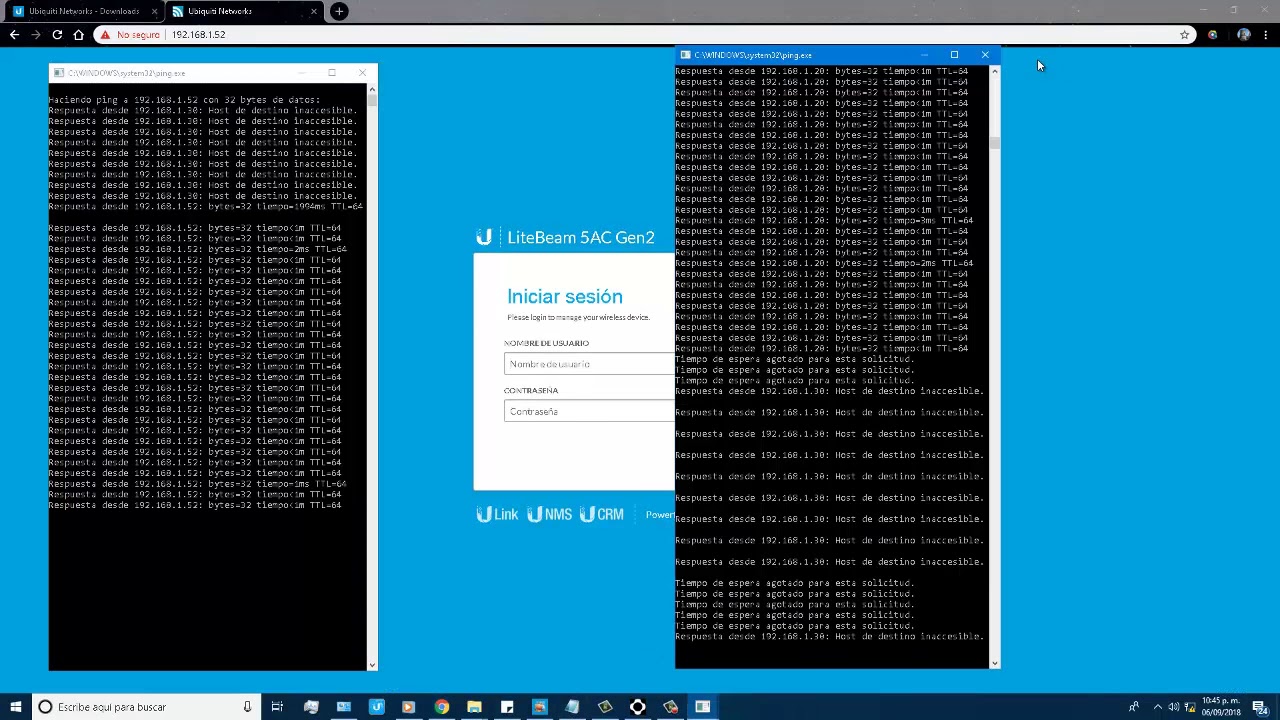Click the Iniciar sesión heading
The width and height of the screenshot is (1280, 720).
coord(565,296)
